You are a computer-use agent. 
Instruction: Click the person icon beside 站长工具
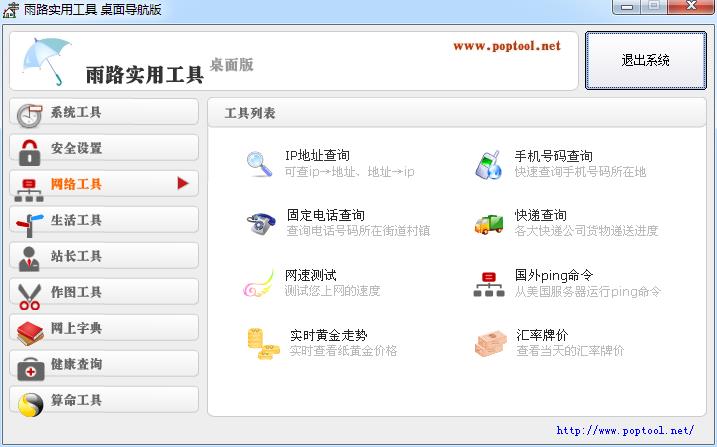(29, 259)
